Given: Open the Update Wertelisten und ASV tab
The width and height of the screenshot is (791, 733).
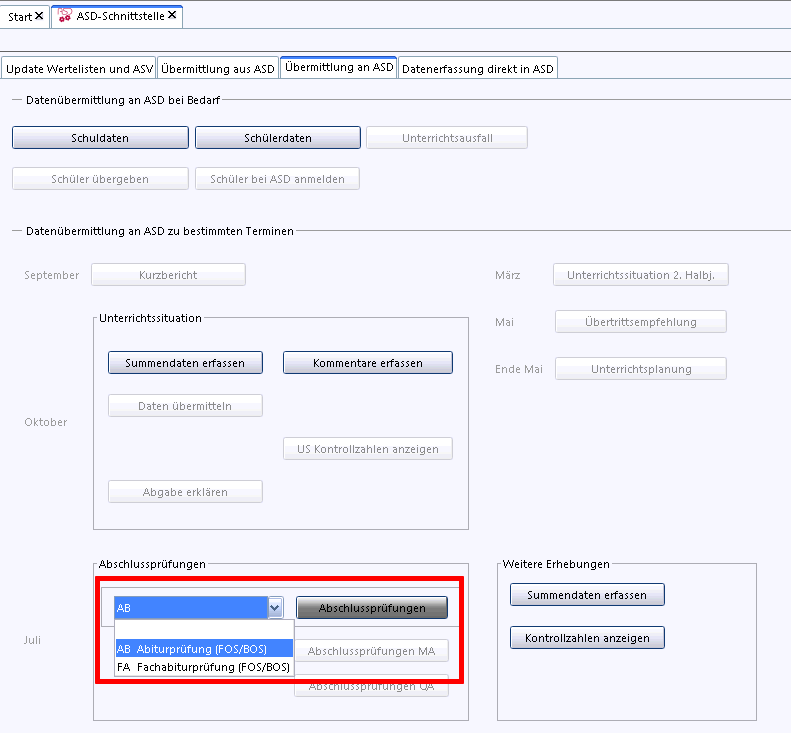Looking at the screenshot, I should coord(79,69).
